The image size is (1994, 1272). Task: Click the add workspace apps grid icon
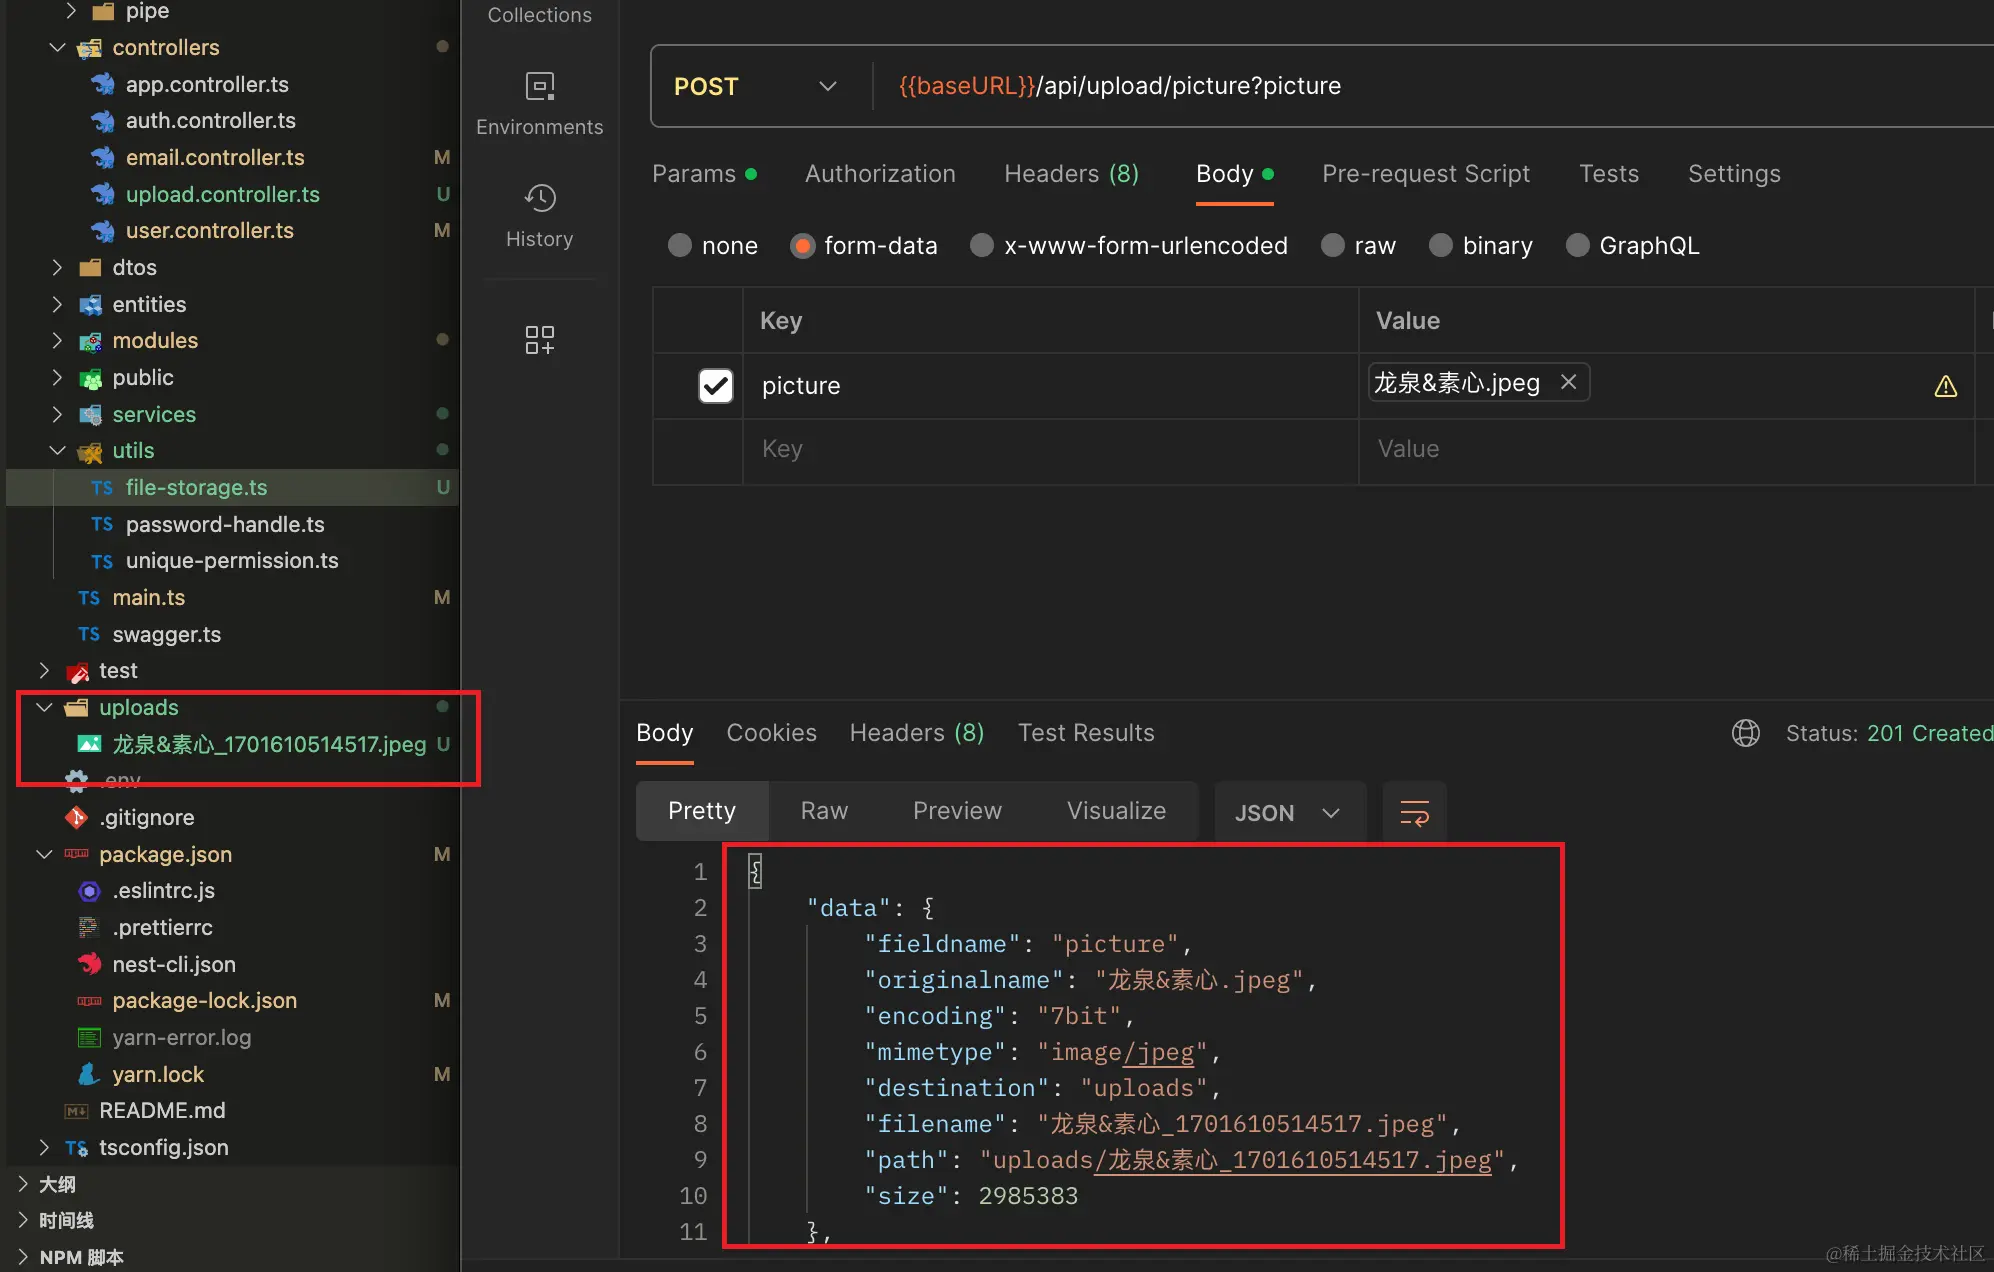539,340
